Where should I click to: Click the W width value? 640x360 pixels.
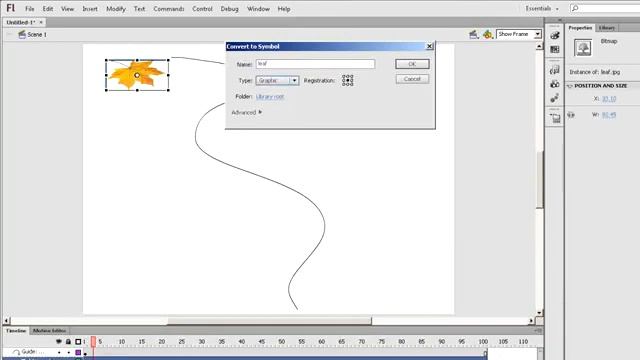pos(609,115)
